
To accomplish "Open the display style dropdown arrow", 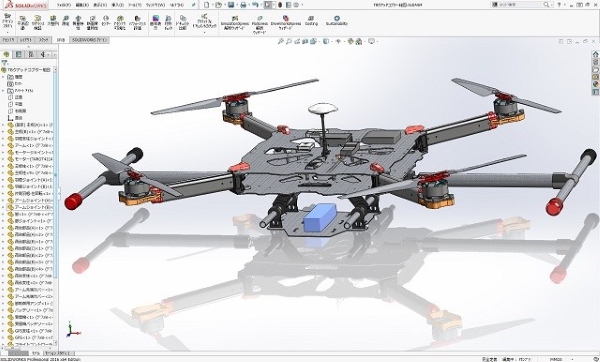I will point(331,41).
